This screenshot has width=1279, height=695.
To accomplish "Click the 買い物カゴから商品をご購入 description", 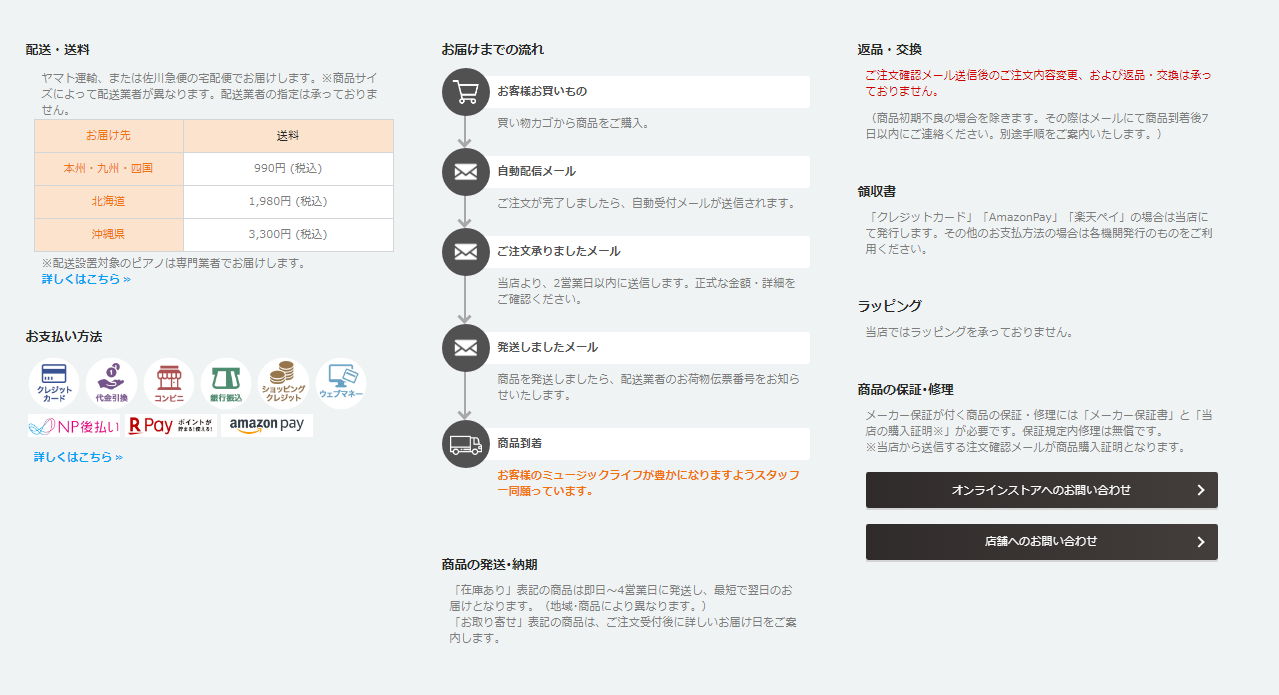I will pos(574,123).
